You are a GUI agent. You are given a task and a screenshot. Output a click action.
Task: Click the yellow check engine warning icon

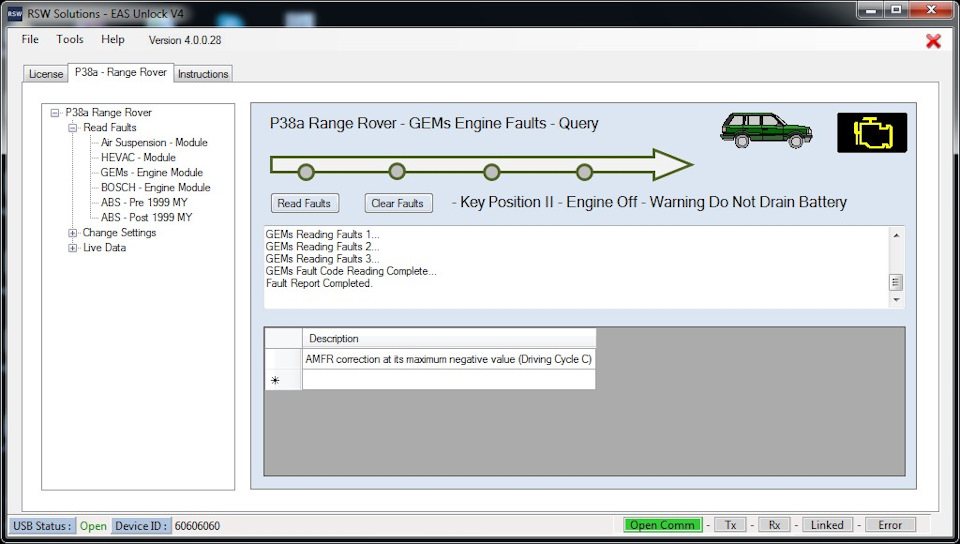pyautogui.click(x=872, y=133)
